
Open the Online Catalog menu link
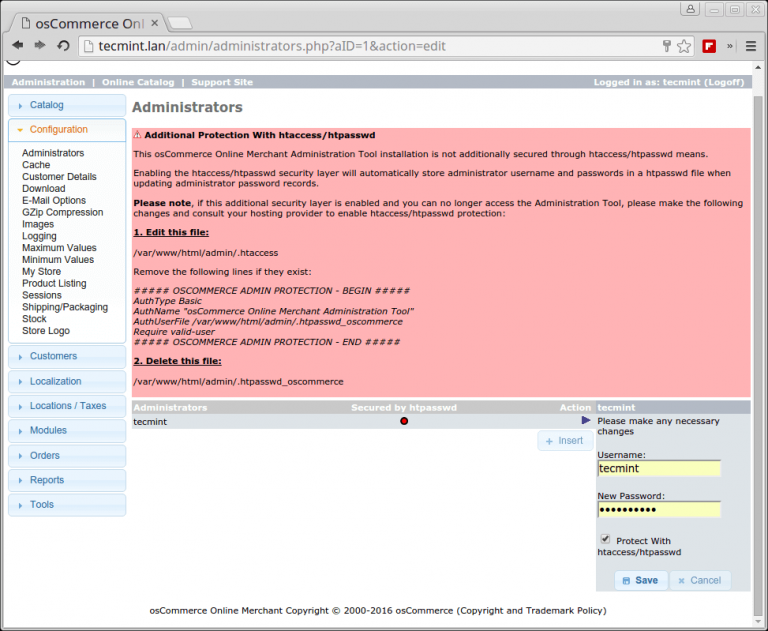pos(138,82)
